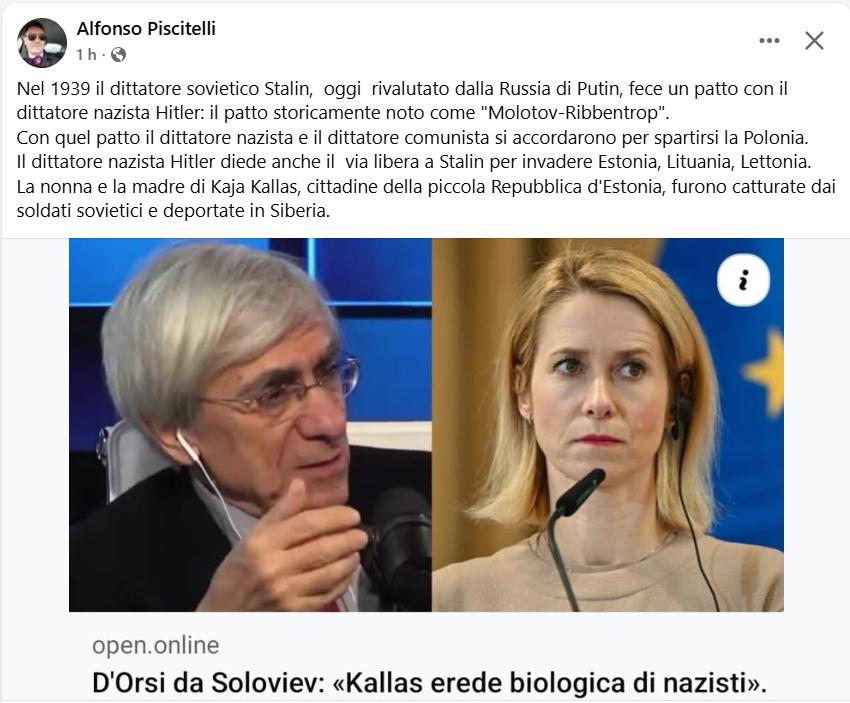This screenshot has height=703, width=850.
Task: Open the three-dots post options menu
Action: pos(769,41)
